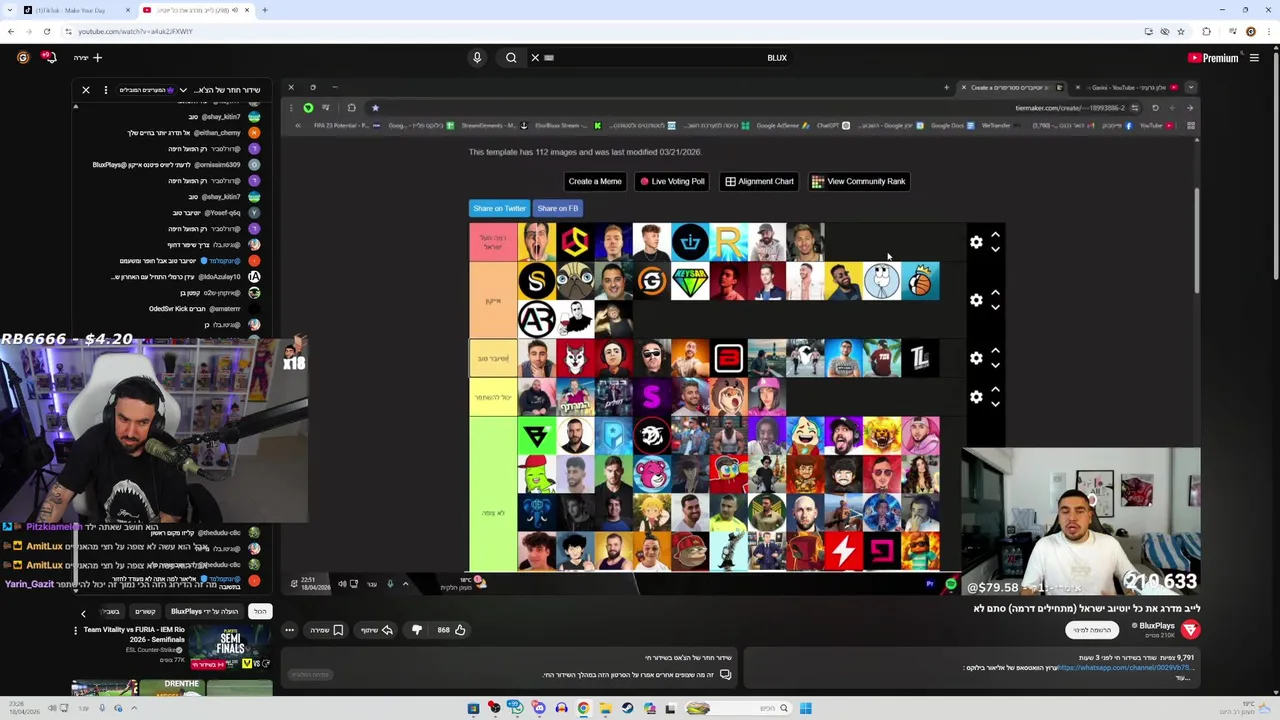
Task: Open Steam from the taskbar
Action: pos(628,708)
